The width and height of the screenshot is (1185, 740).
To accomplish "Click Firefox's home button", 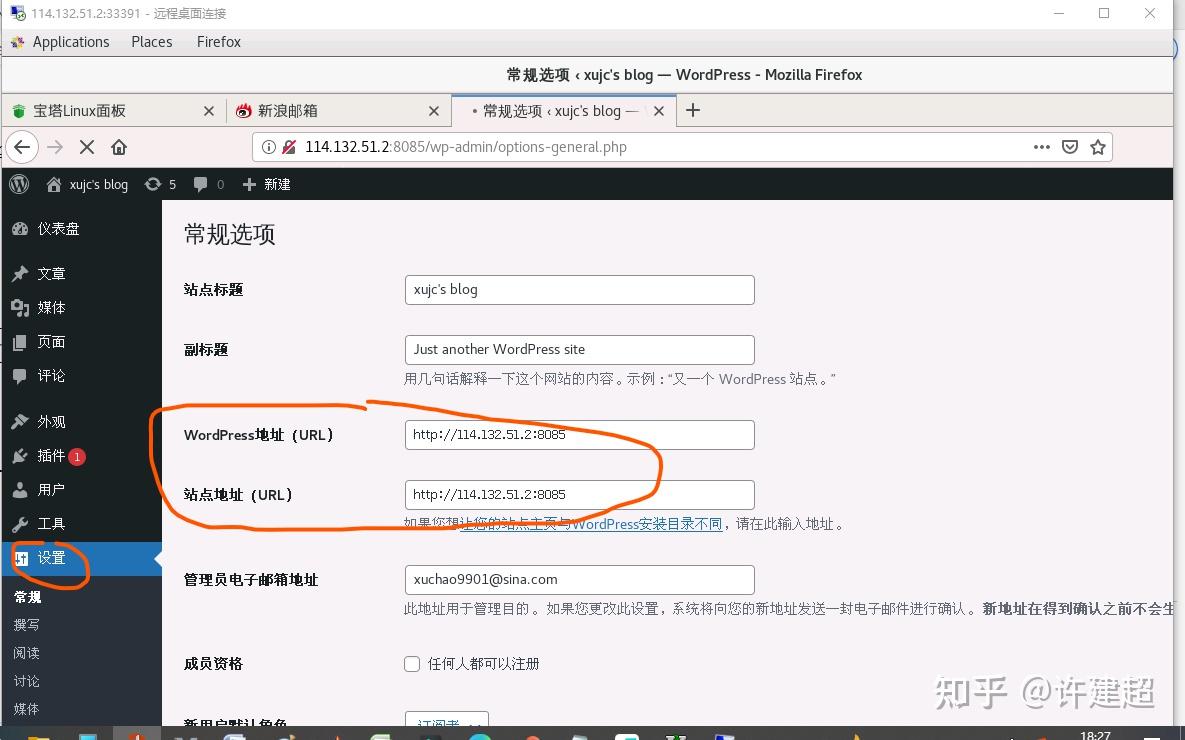I will (119, 146).
